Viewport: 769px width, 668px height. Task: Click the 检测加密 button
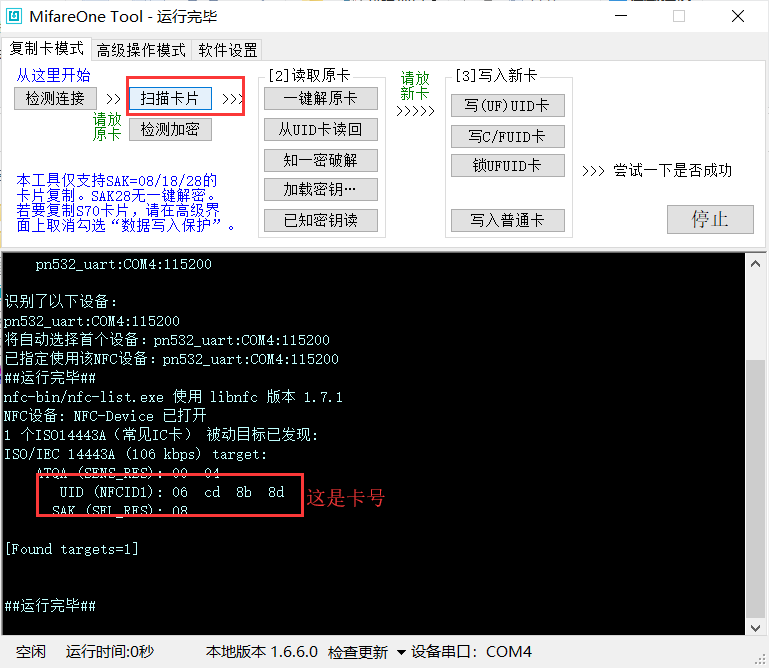point(170,129)
